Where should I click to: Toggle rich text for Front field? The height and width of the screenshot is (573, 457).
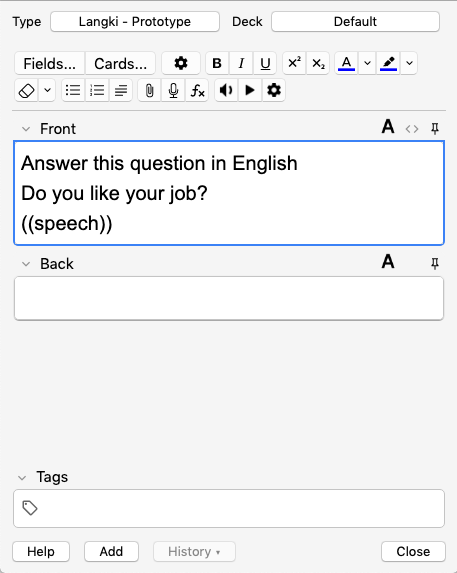tap(388, 127)
